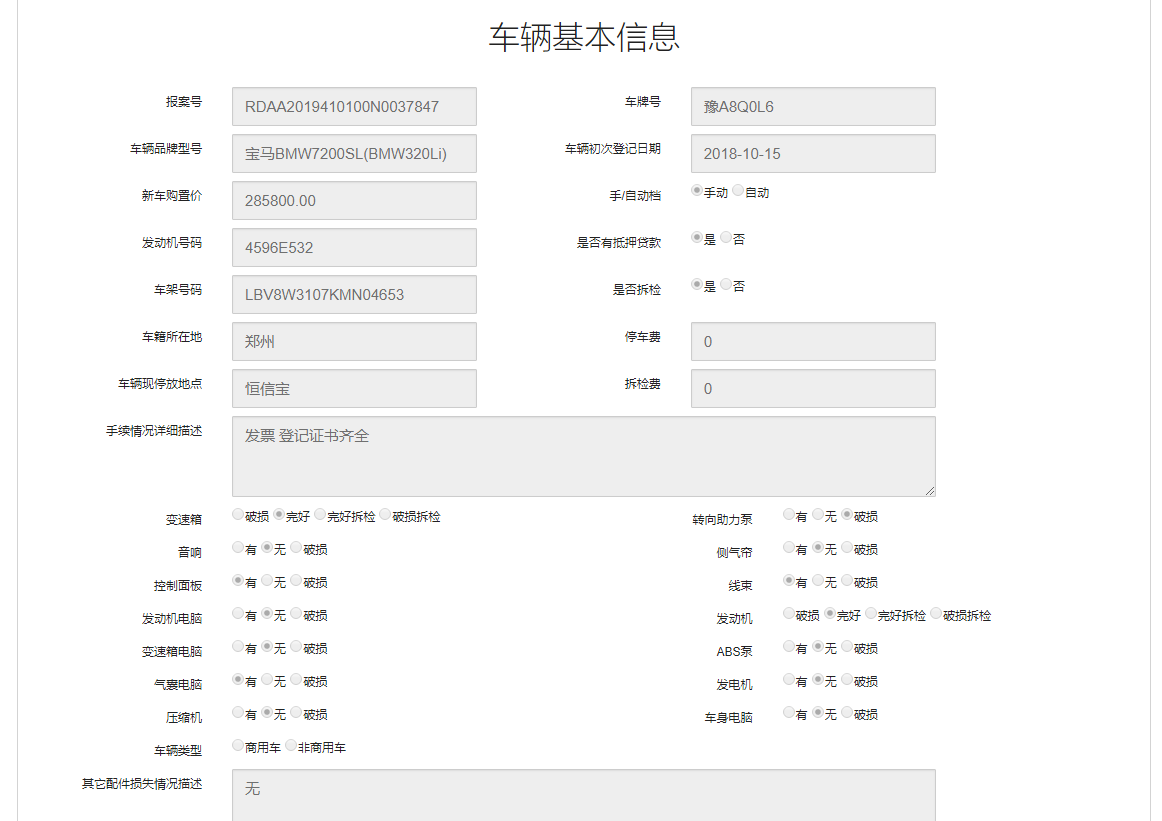
Task: Click the 车辆初次登记日期 date field
Action: coord(813,154)
